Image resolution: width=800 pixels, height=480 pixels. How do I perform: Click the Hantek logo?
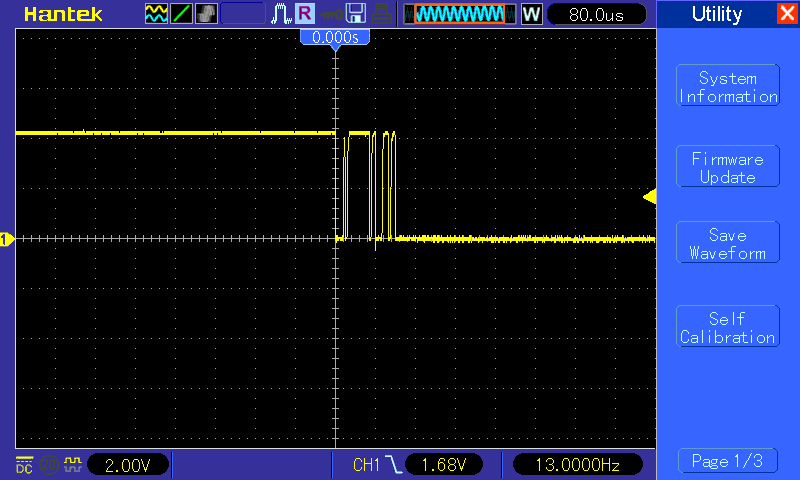pos(63,14)
